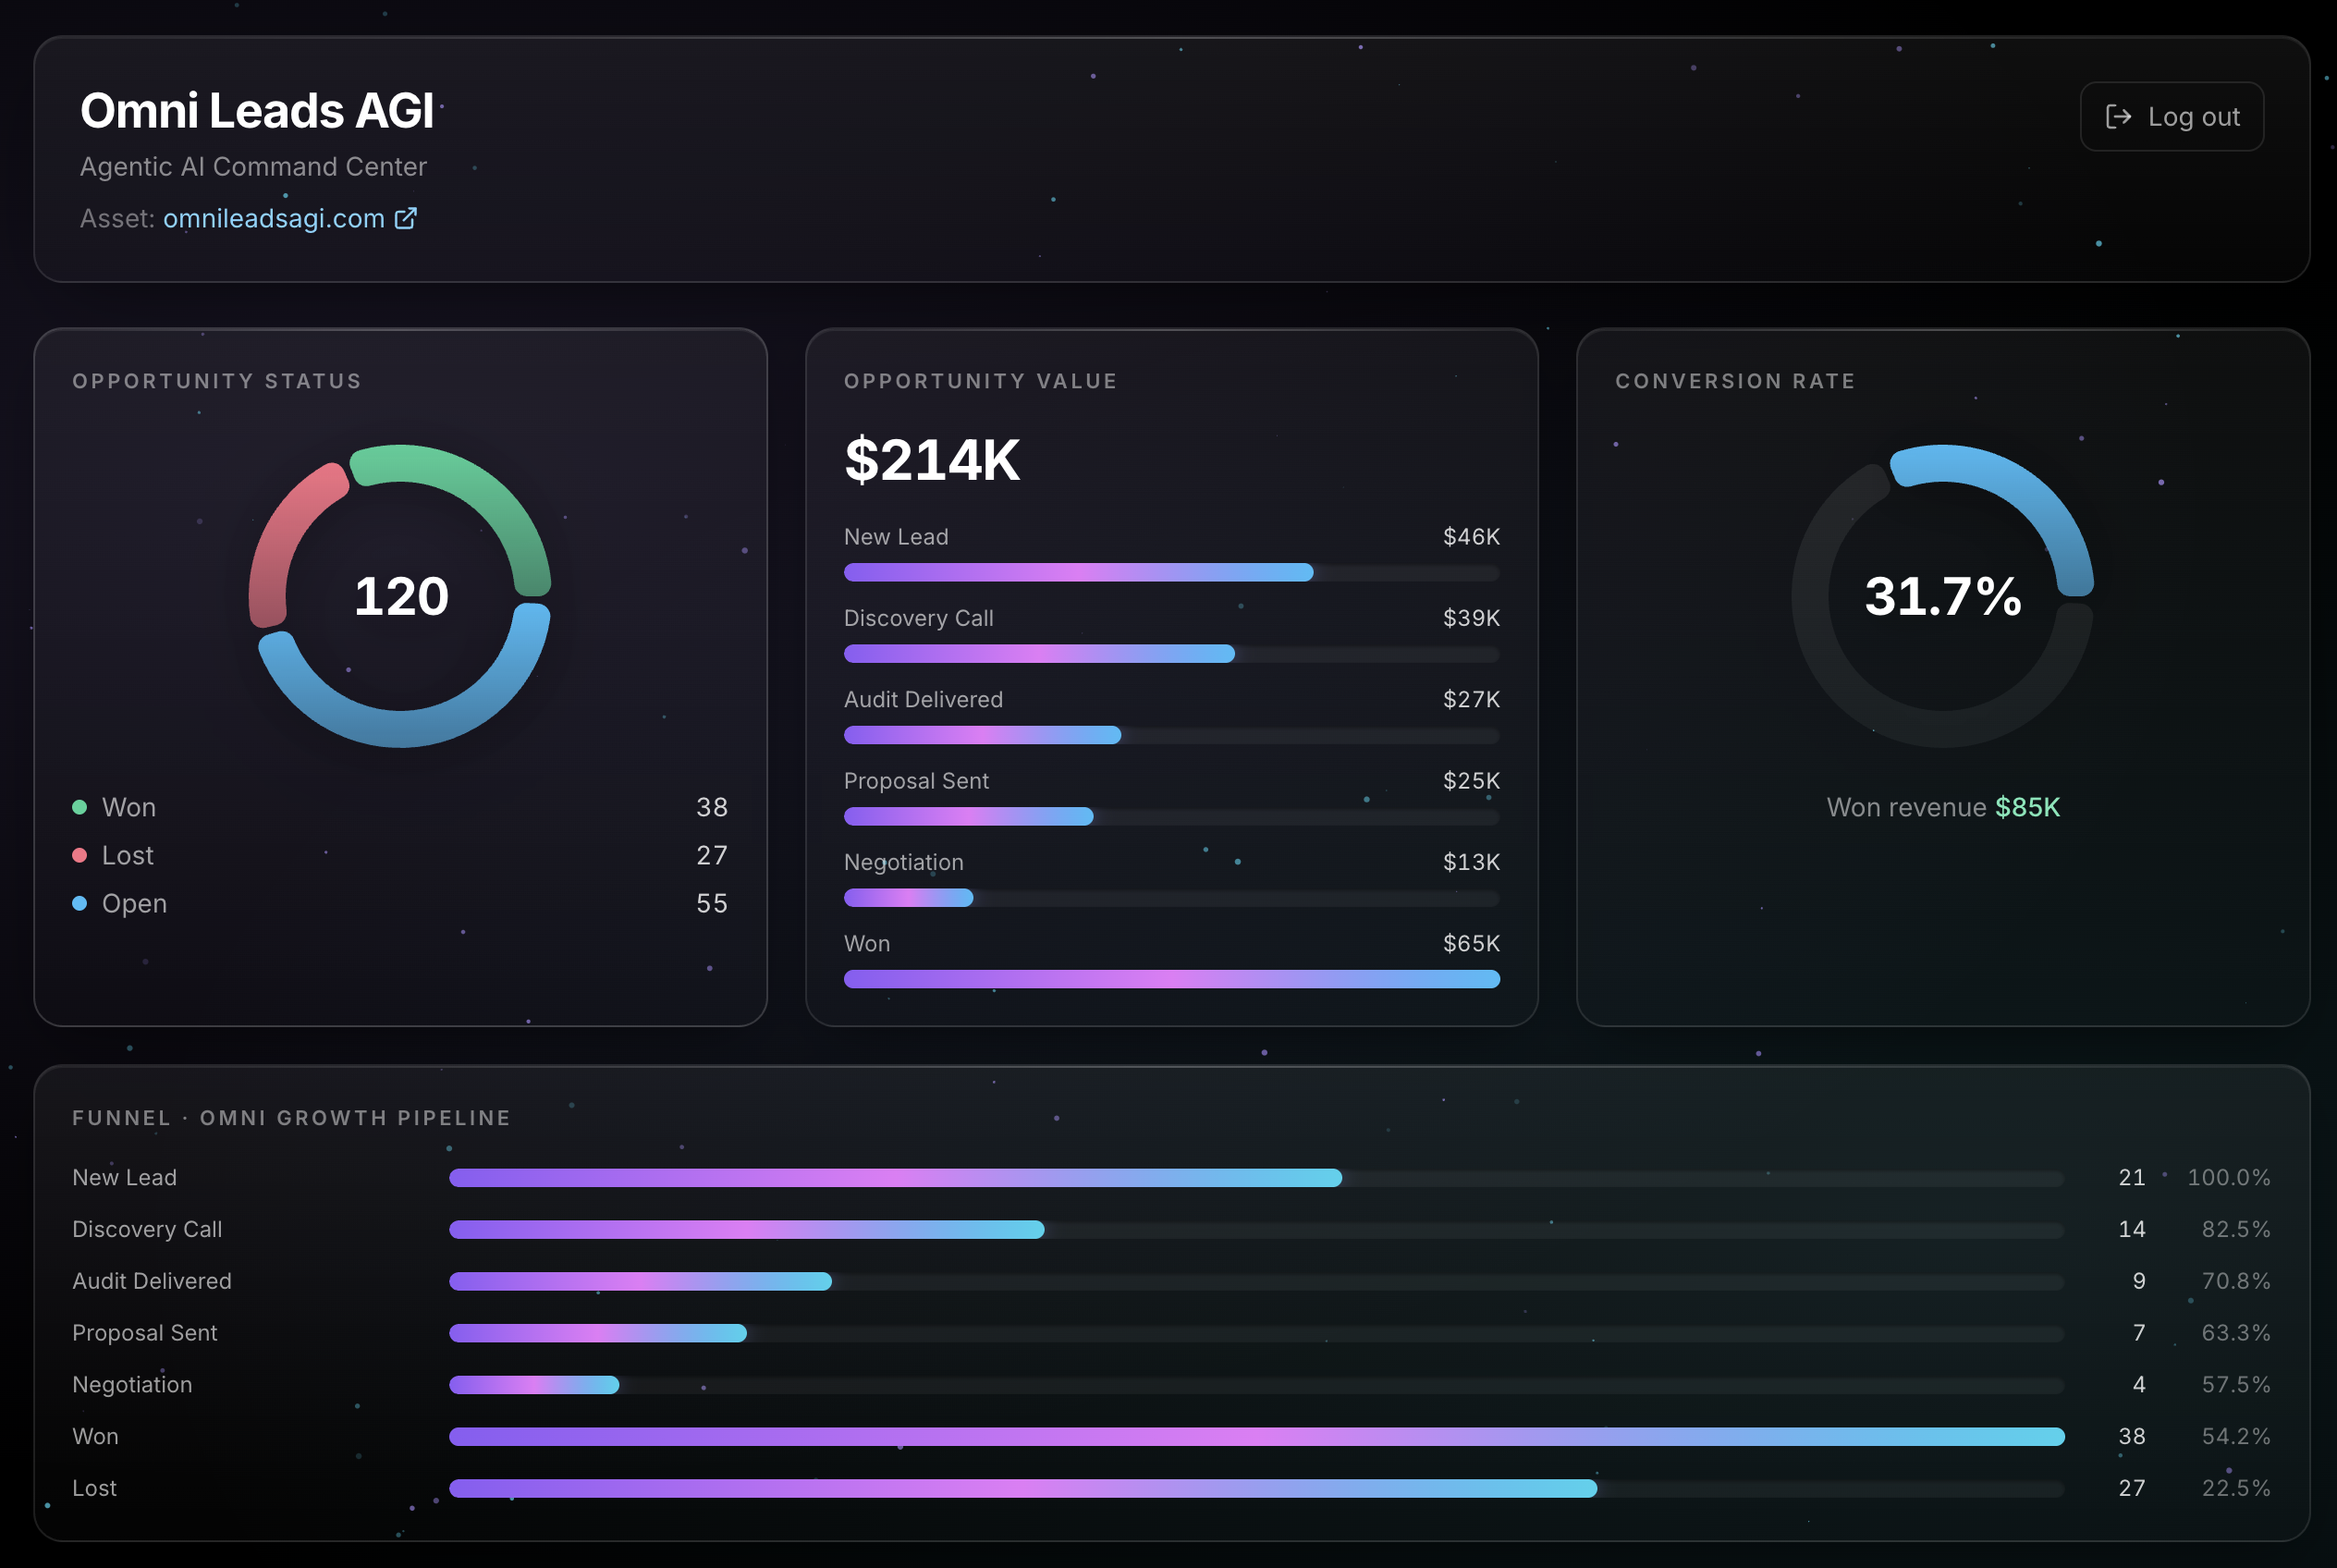
Task: Click the 82.5% Discovery Call percentage
Action: pyautogui.click(x=2236, y=1229)
